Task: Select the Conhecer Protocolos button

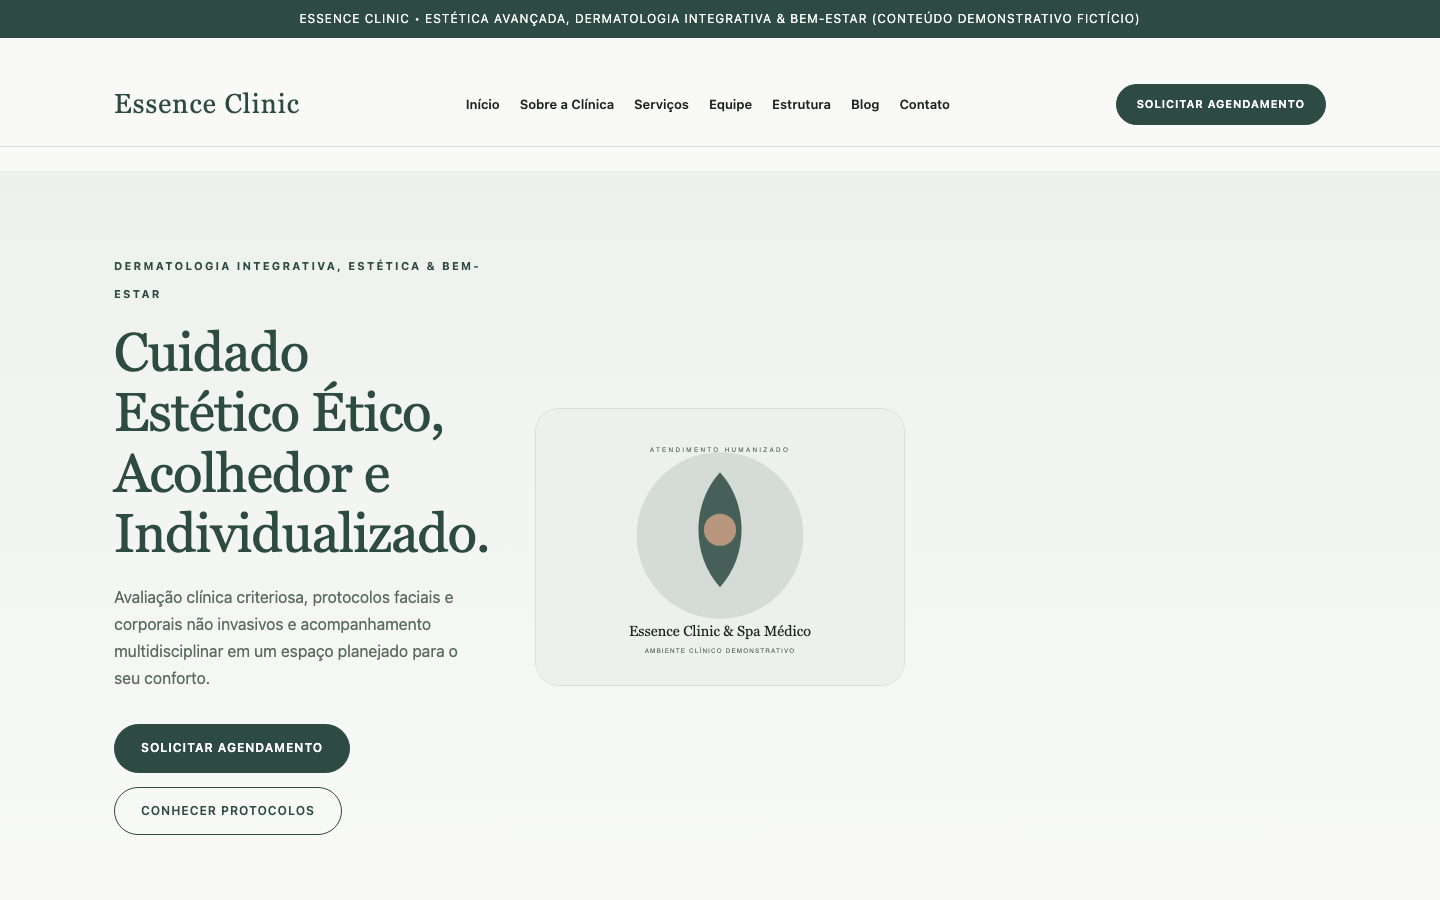Action: click(x=228, y=811)
